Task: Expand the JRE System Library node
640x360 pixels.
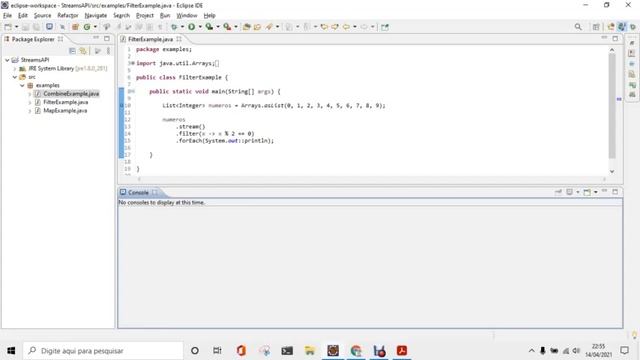Action: [15, 69]
